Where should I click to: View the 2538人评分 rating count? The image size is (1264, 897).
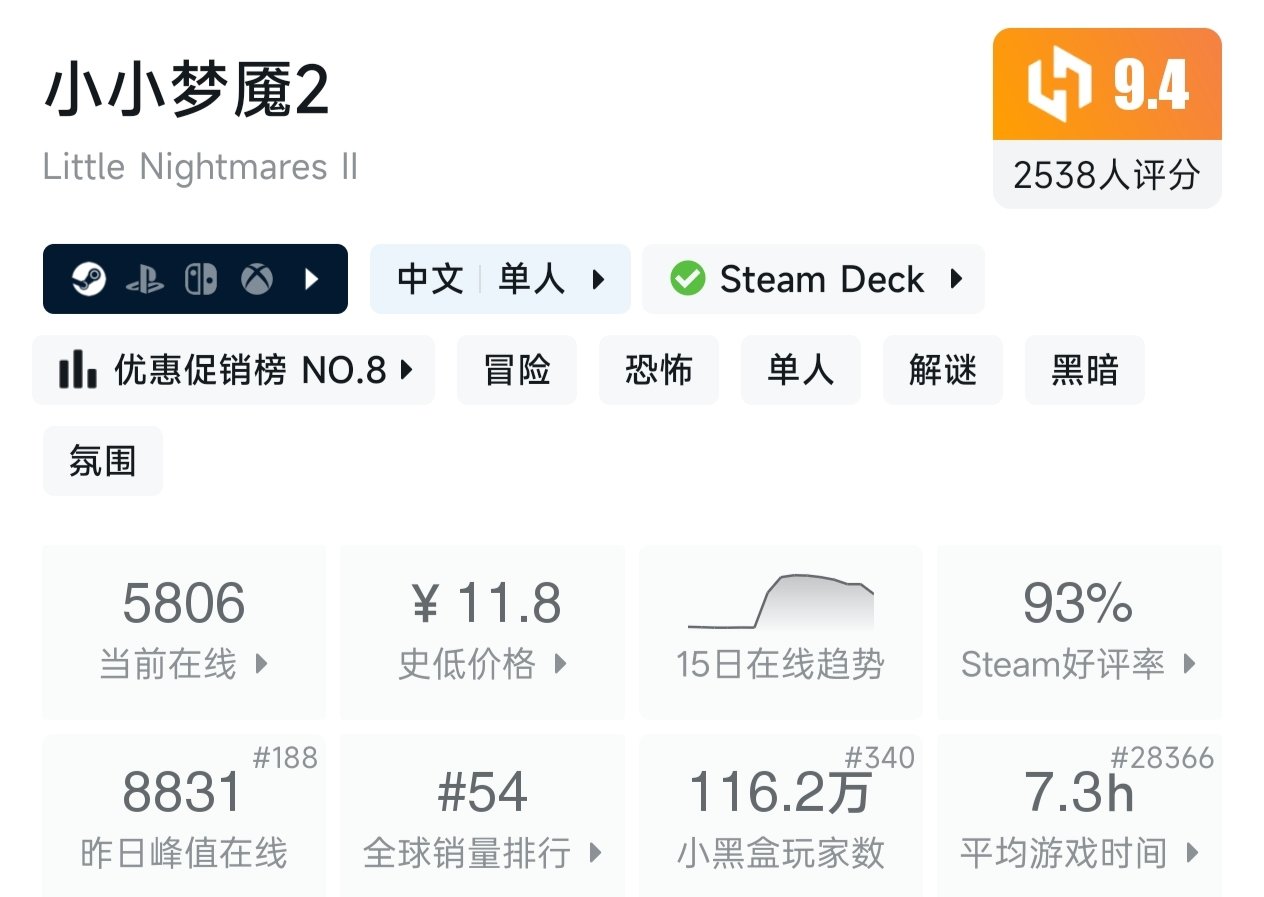click(1106, 176)
